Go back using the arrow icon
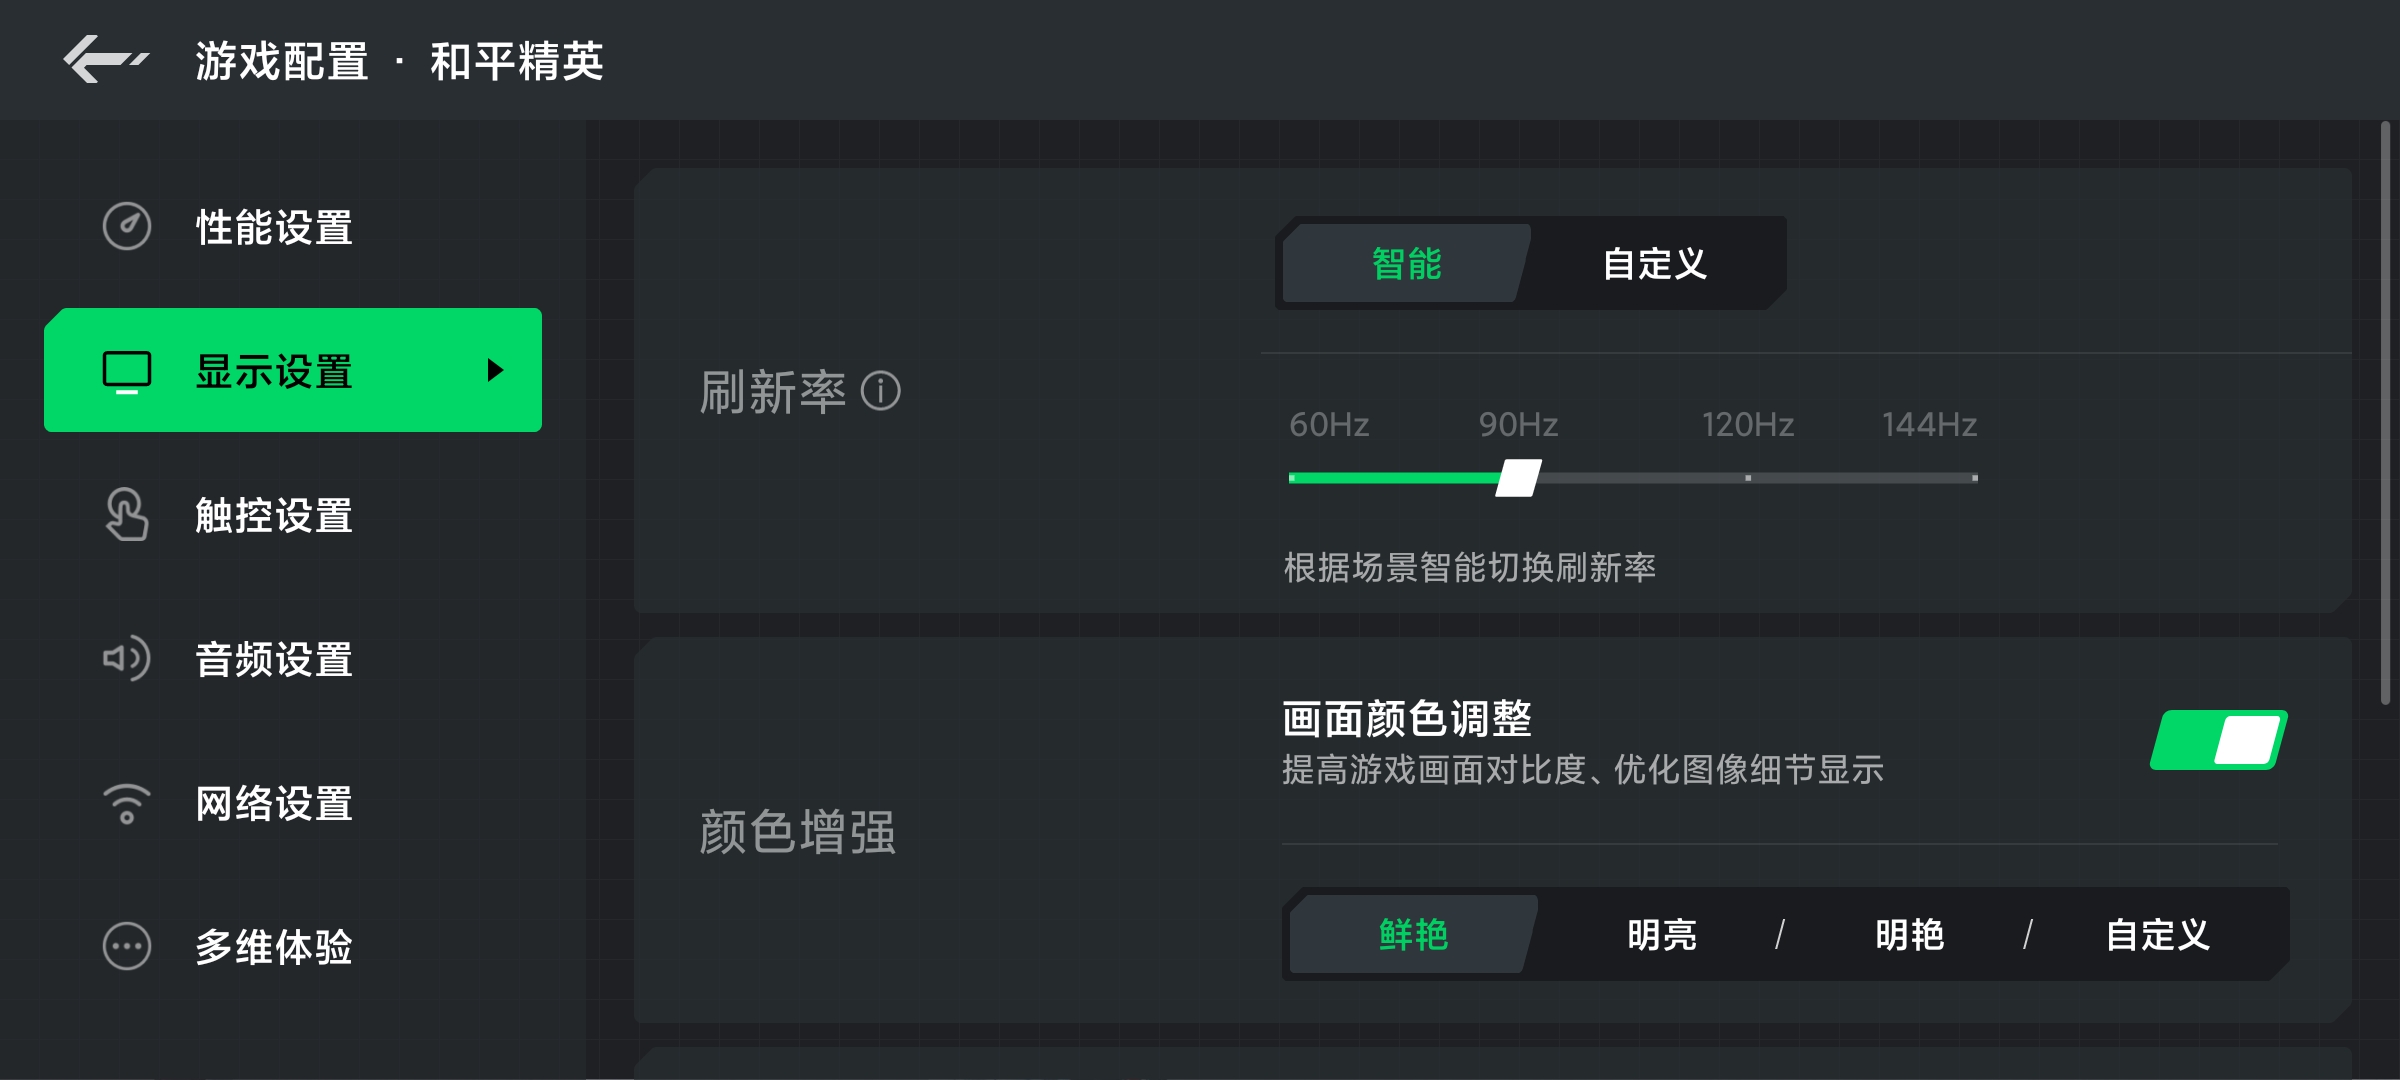The height and width of the screenshot is (1080, 2400). click(106, 59)
